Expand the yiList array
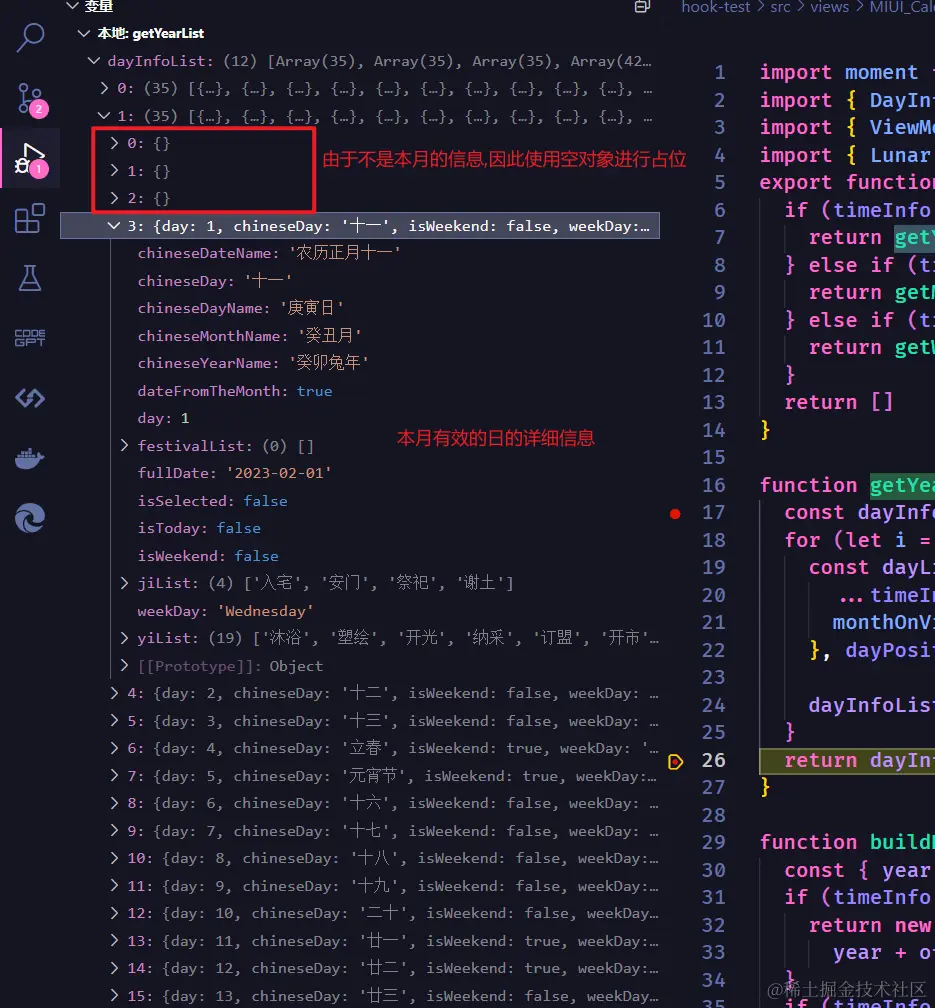Screen dimensions: 935x1008 (125, 638)
